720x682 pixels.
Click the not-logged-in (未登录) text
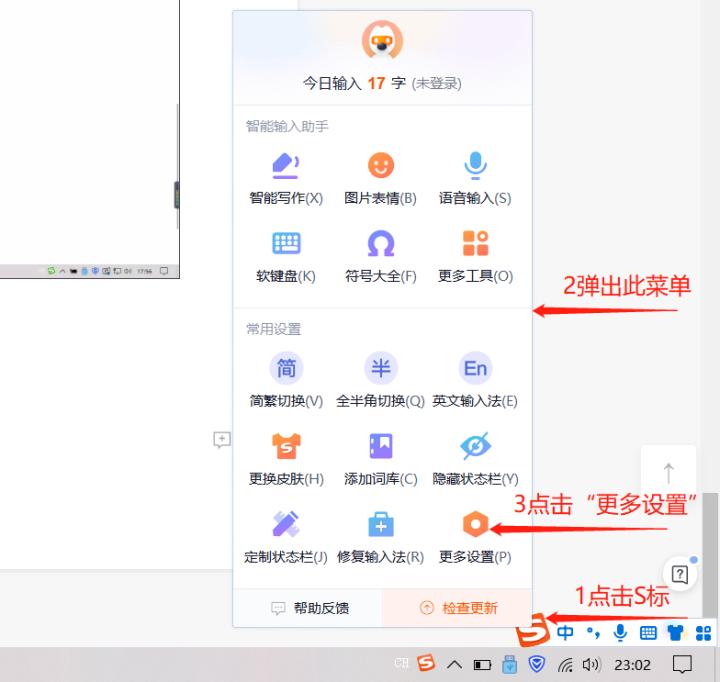(x=436, y=84)
